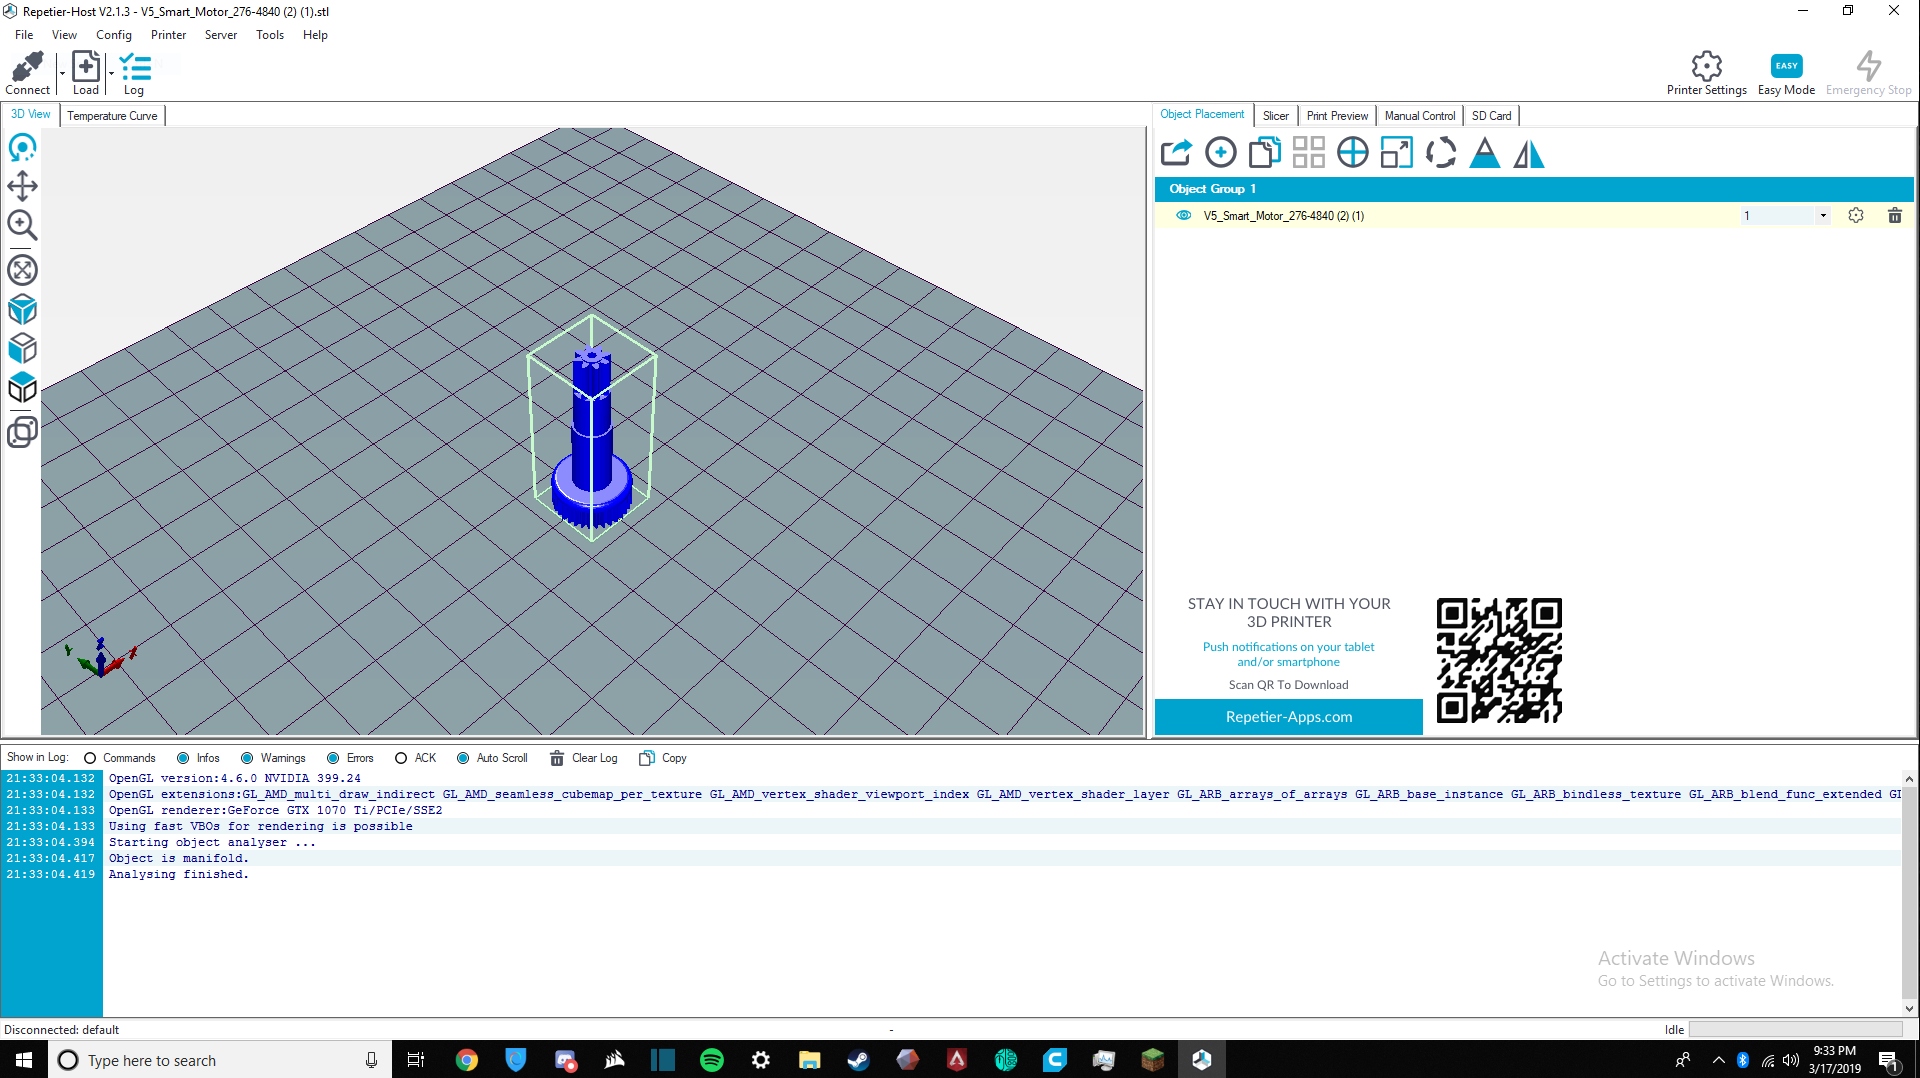Click the Copy objects icon

click(x=1264, y=152)
